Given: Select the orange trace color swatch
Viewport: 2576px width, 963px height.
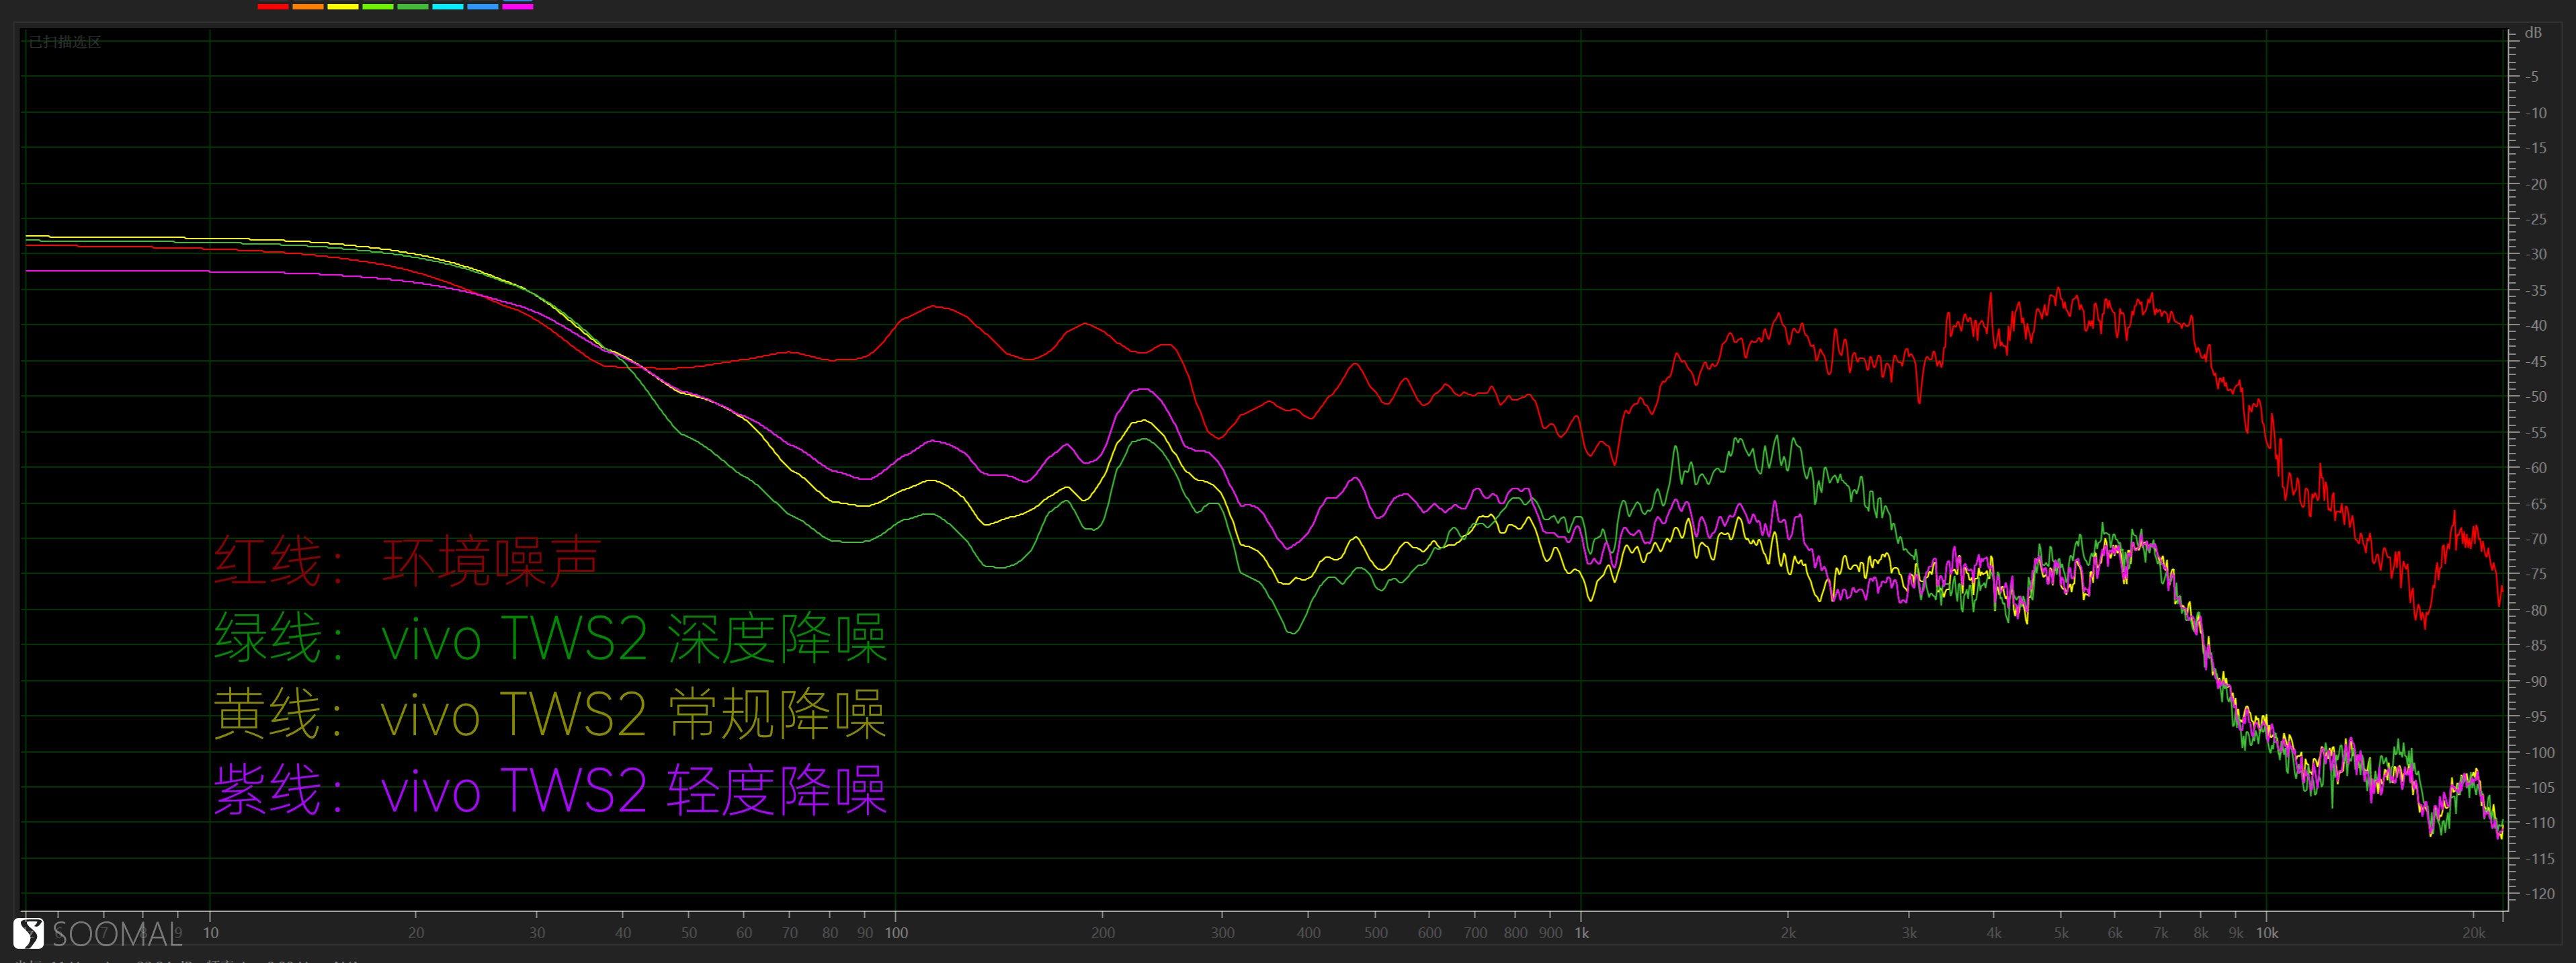Looking at the screenshot, I should coord(308,7).
